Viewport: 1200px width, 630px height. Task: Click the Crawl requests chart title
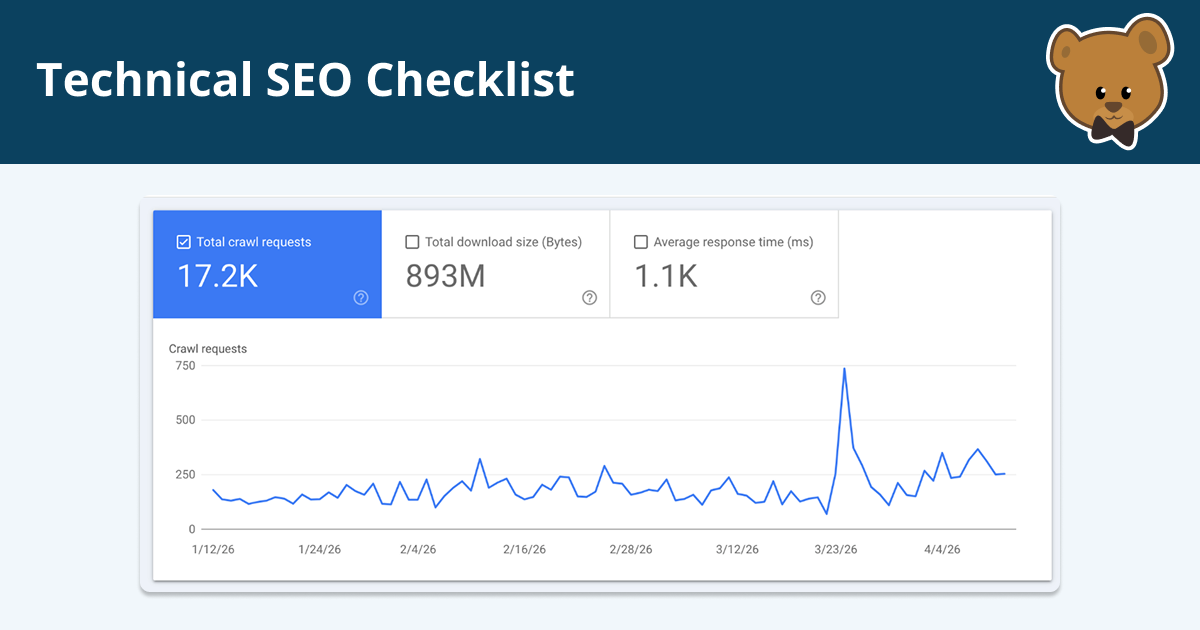210,348
